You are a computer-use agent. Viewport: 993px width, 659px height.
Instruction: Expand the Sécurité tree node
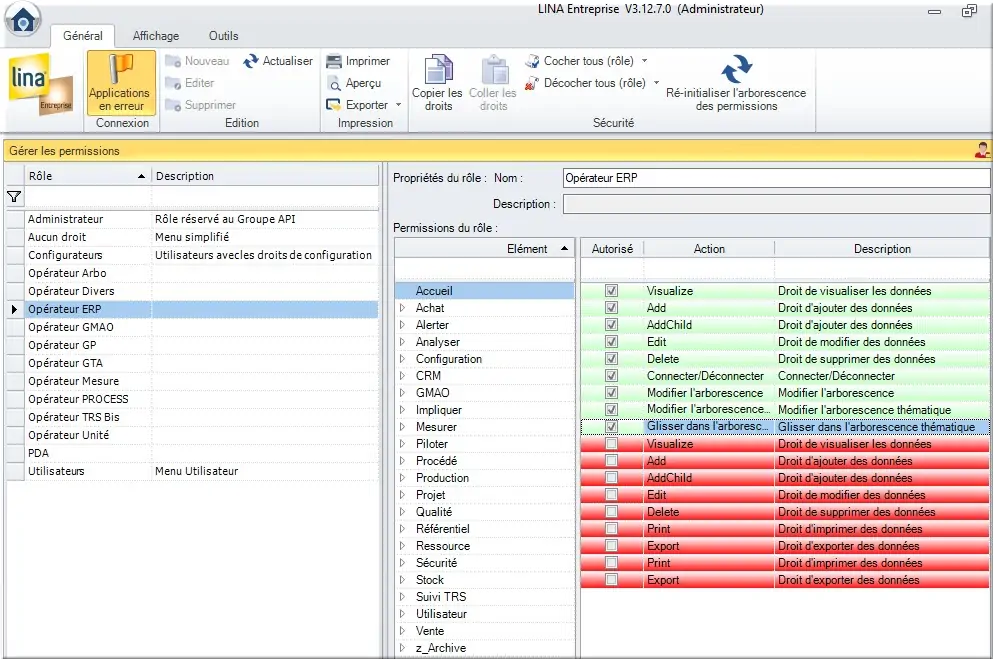[402, 563]
